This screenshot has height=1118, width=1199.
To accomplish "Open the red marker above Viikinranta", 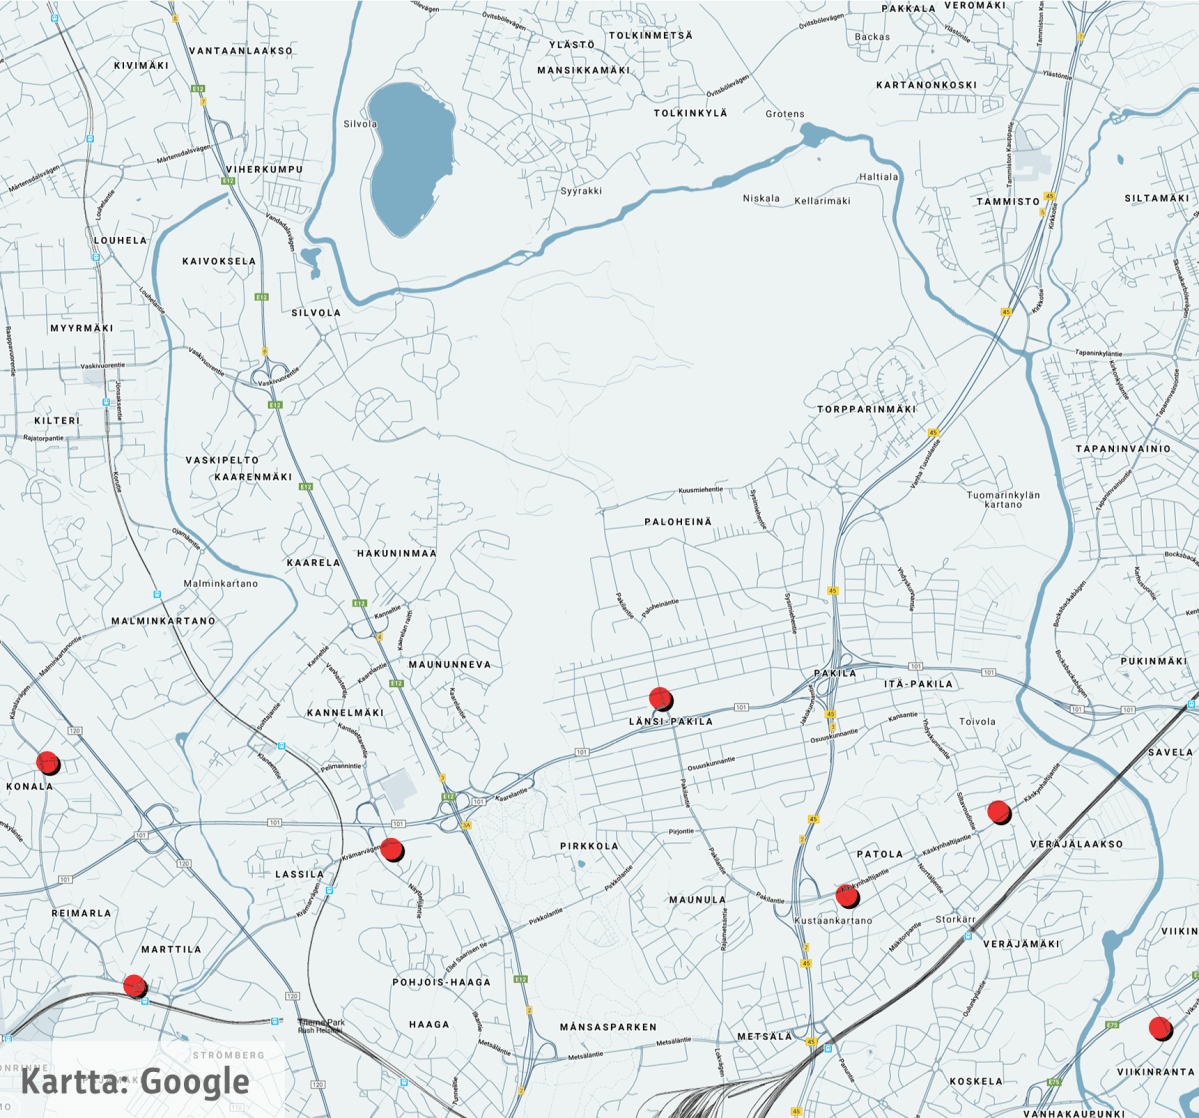I will coord(1161,1028).
